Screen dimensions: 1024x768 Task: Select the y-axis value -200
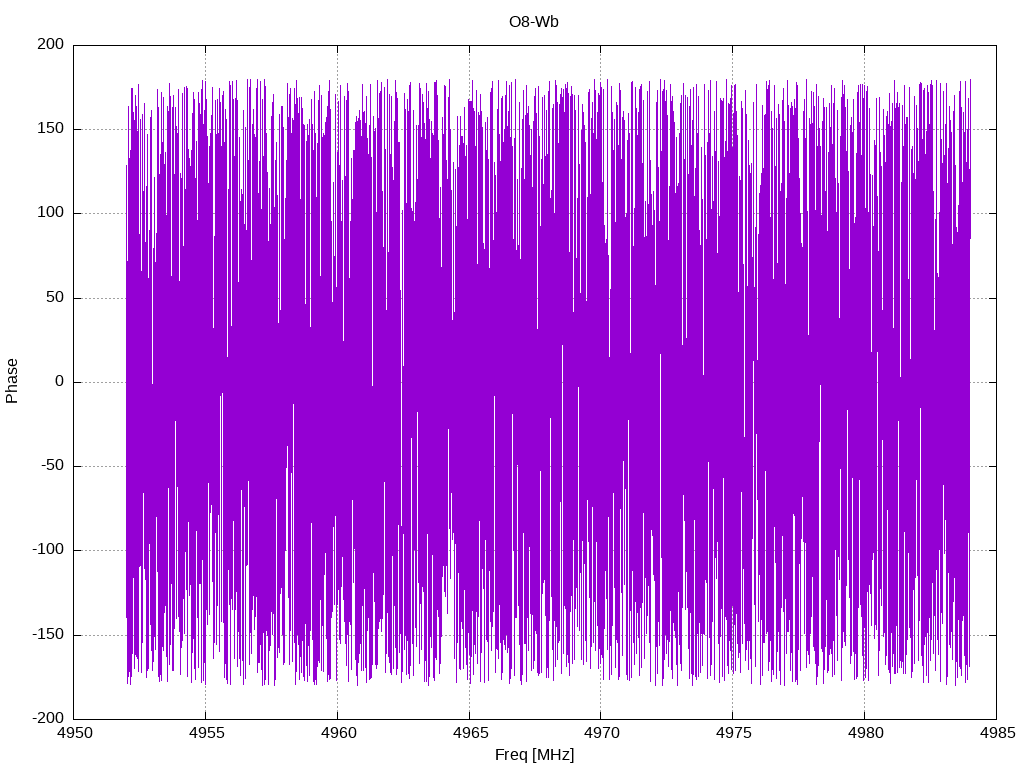[48, 718]
